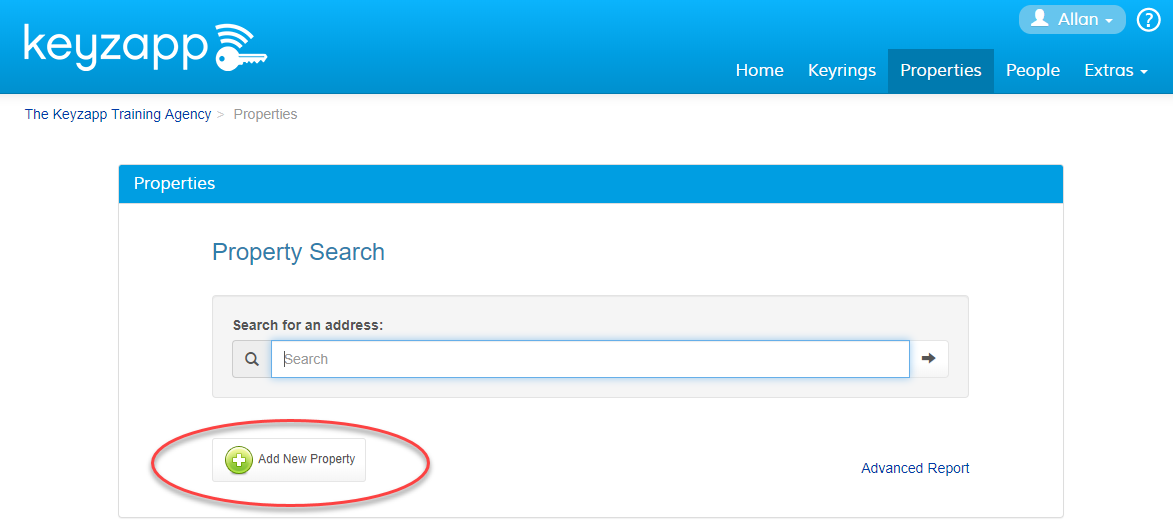Click the Property Search heading
1173x526 pixels.
tap(298, 252)
